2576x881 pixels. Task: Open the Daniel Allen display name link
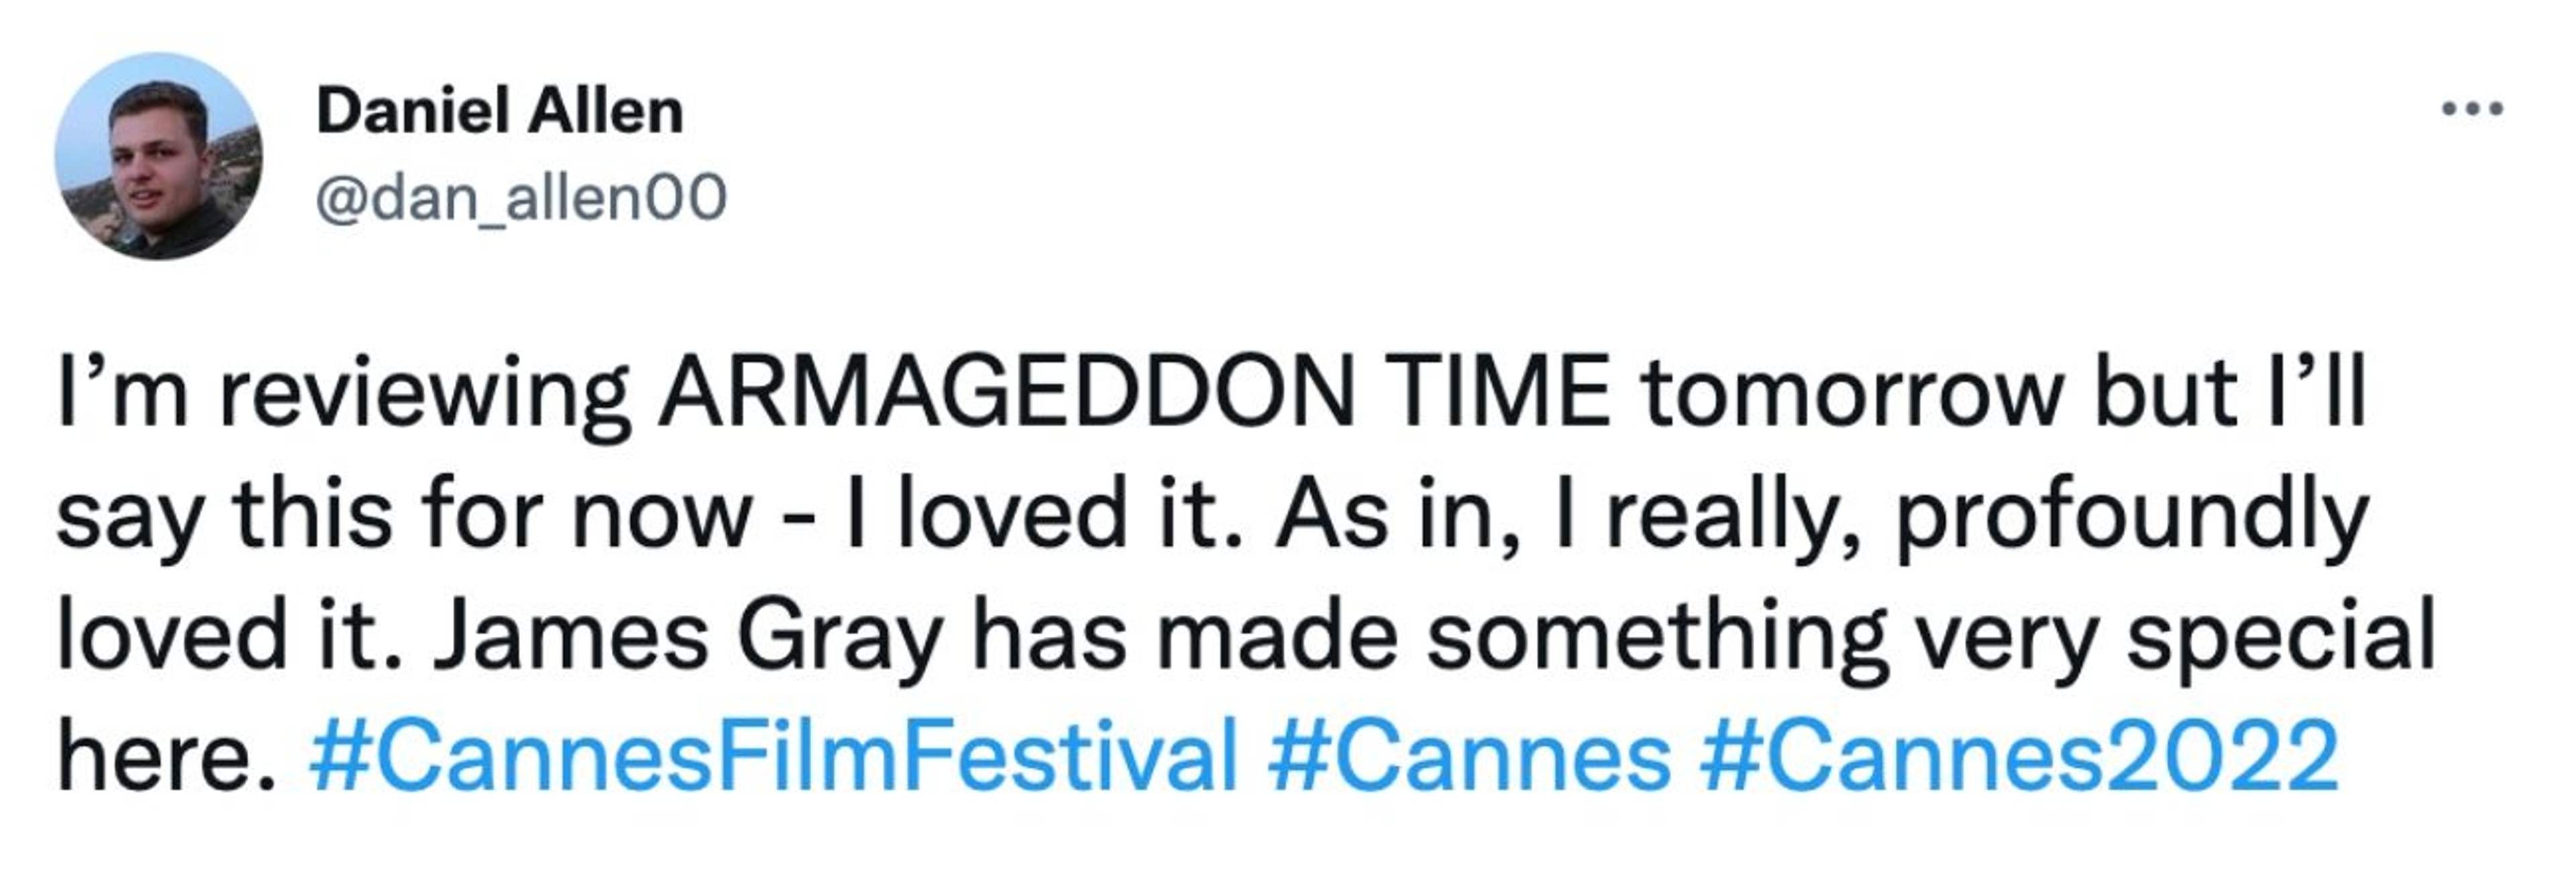499,111
